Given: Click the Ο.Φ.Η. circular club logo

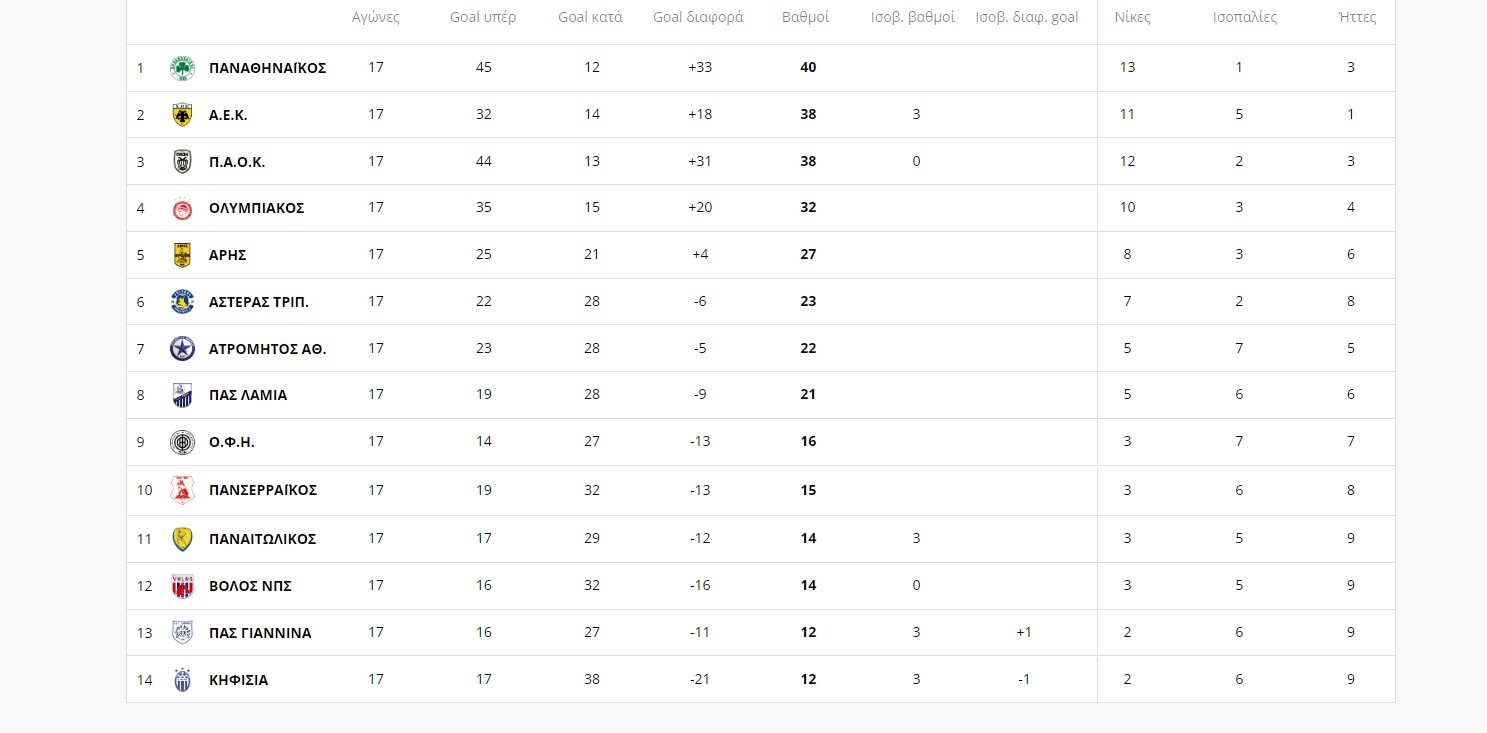Looking at the screenshot, I should (182, 442).
